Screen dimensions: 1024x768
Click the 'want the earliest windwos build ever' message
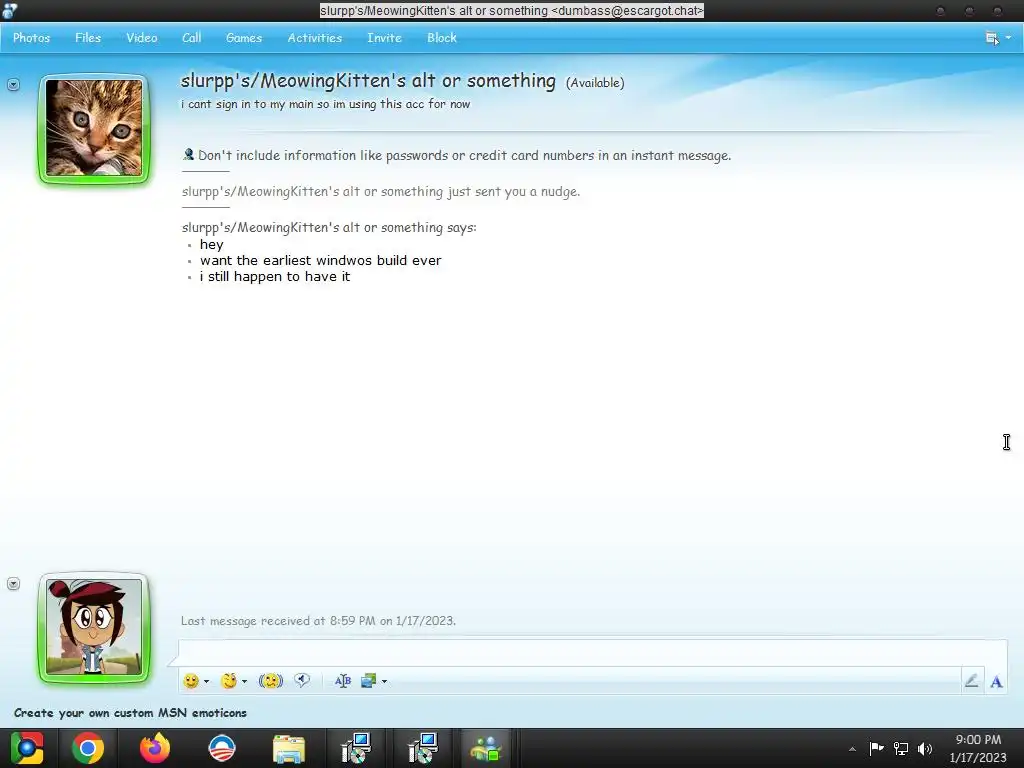[x=321, y=260]
